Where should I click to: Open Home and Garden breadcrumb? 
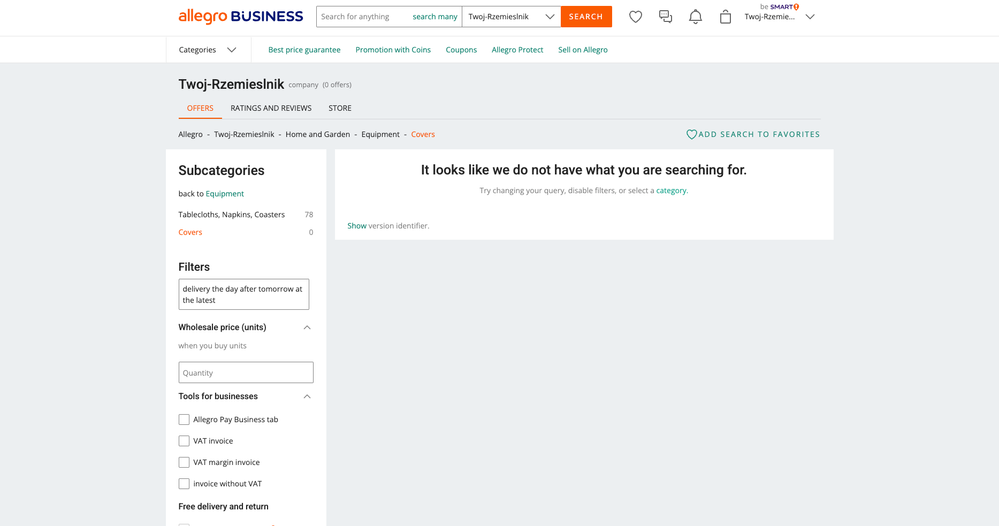point(317,134)
